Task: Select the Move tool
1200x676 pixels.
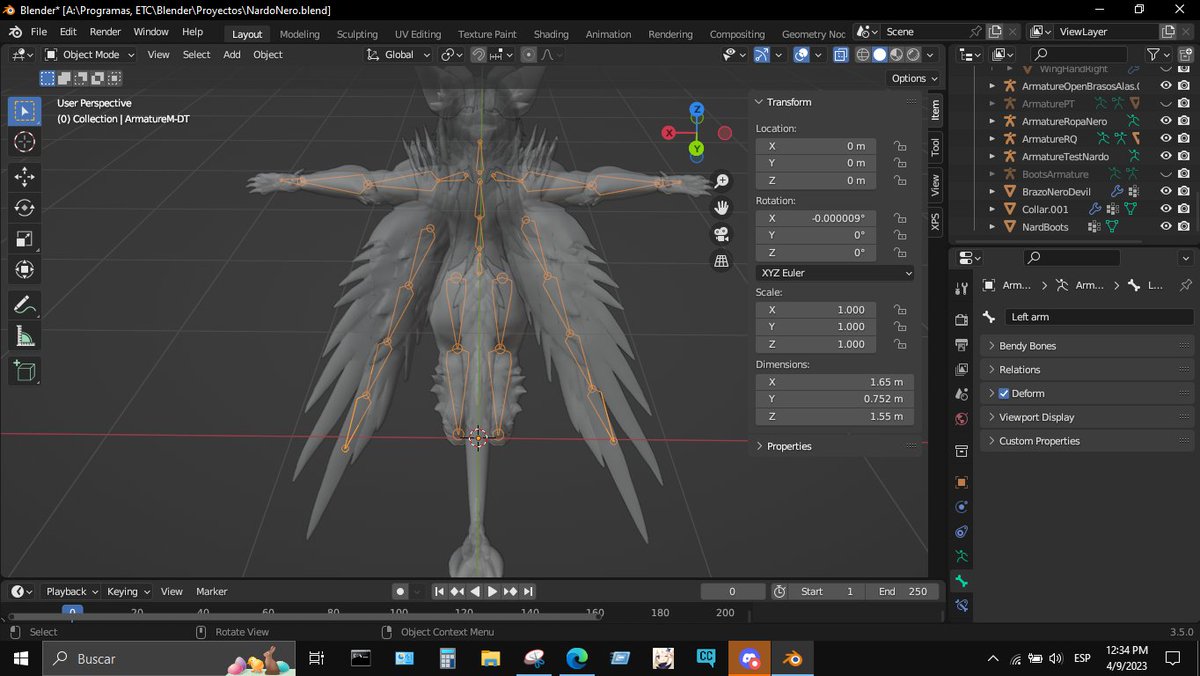Action: (25, 177)
